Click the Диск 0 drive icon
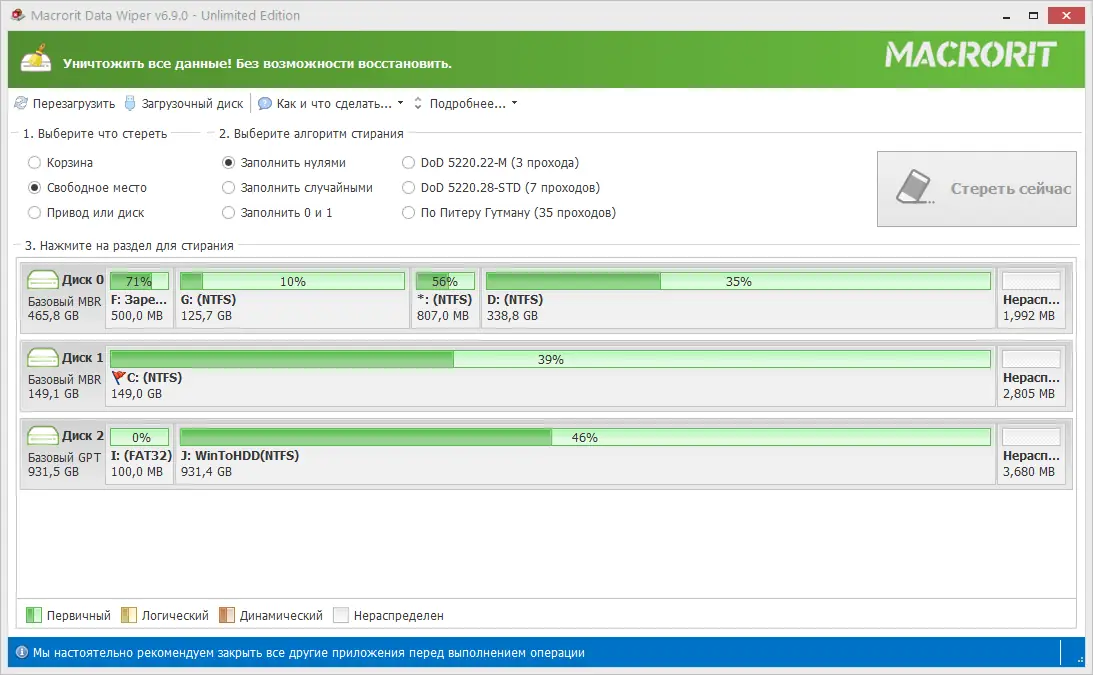Viewport: 1093px width, 675px height. (41, 280)
